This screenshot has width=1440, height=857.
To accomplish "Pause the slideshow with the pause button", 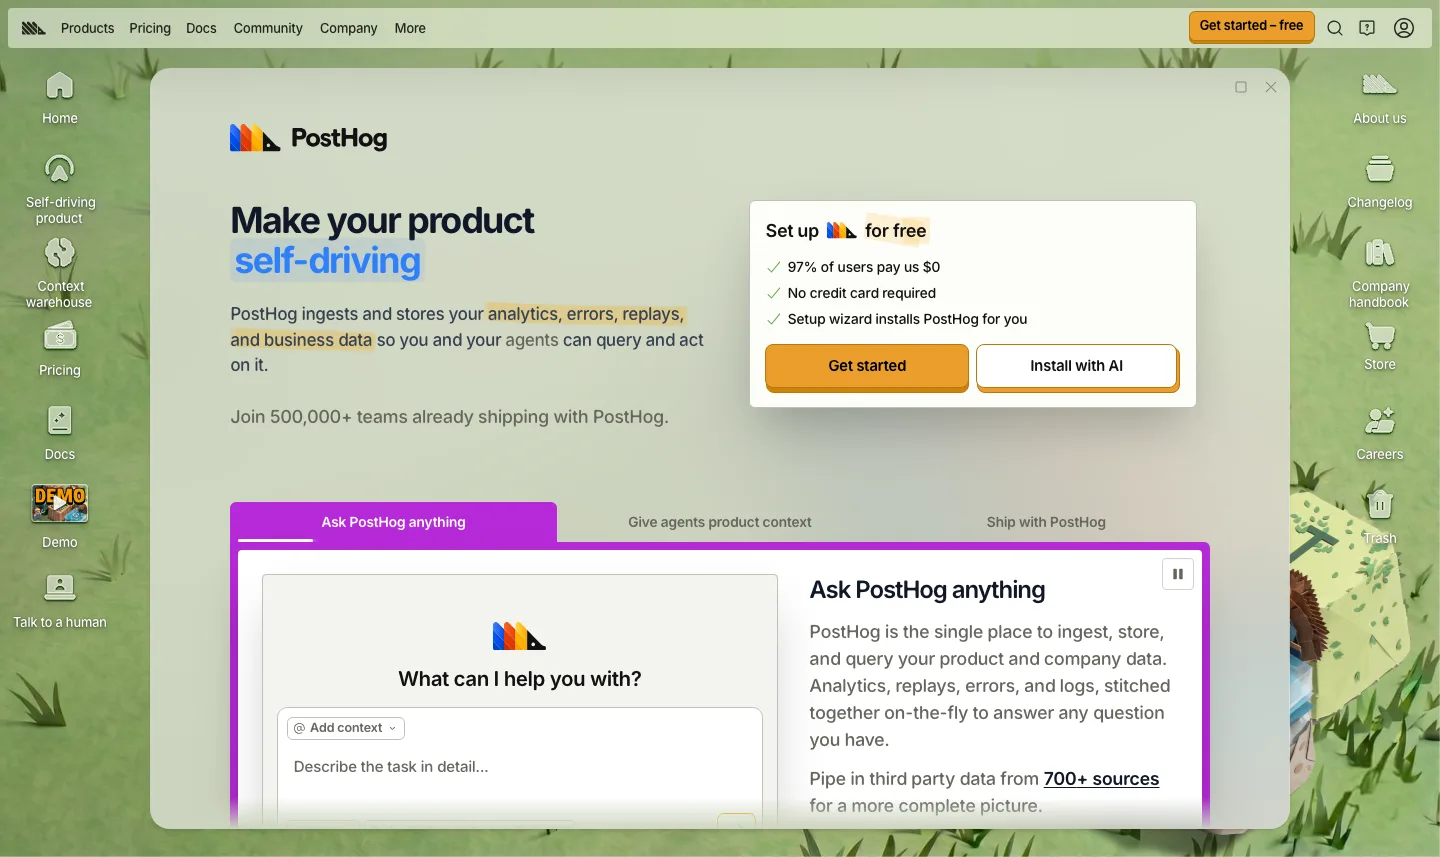I will click(x=1178, y=574).
